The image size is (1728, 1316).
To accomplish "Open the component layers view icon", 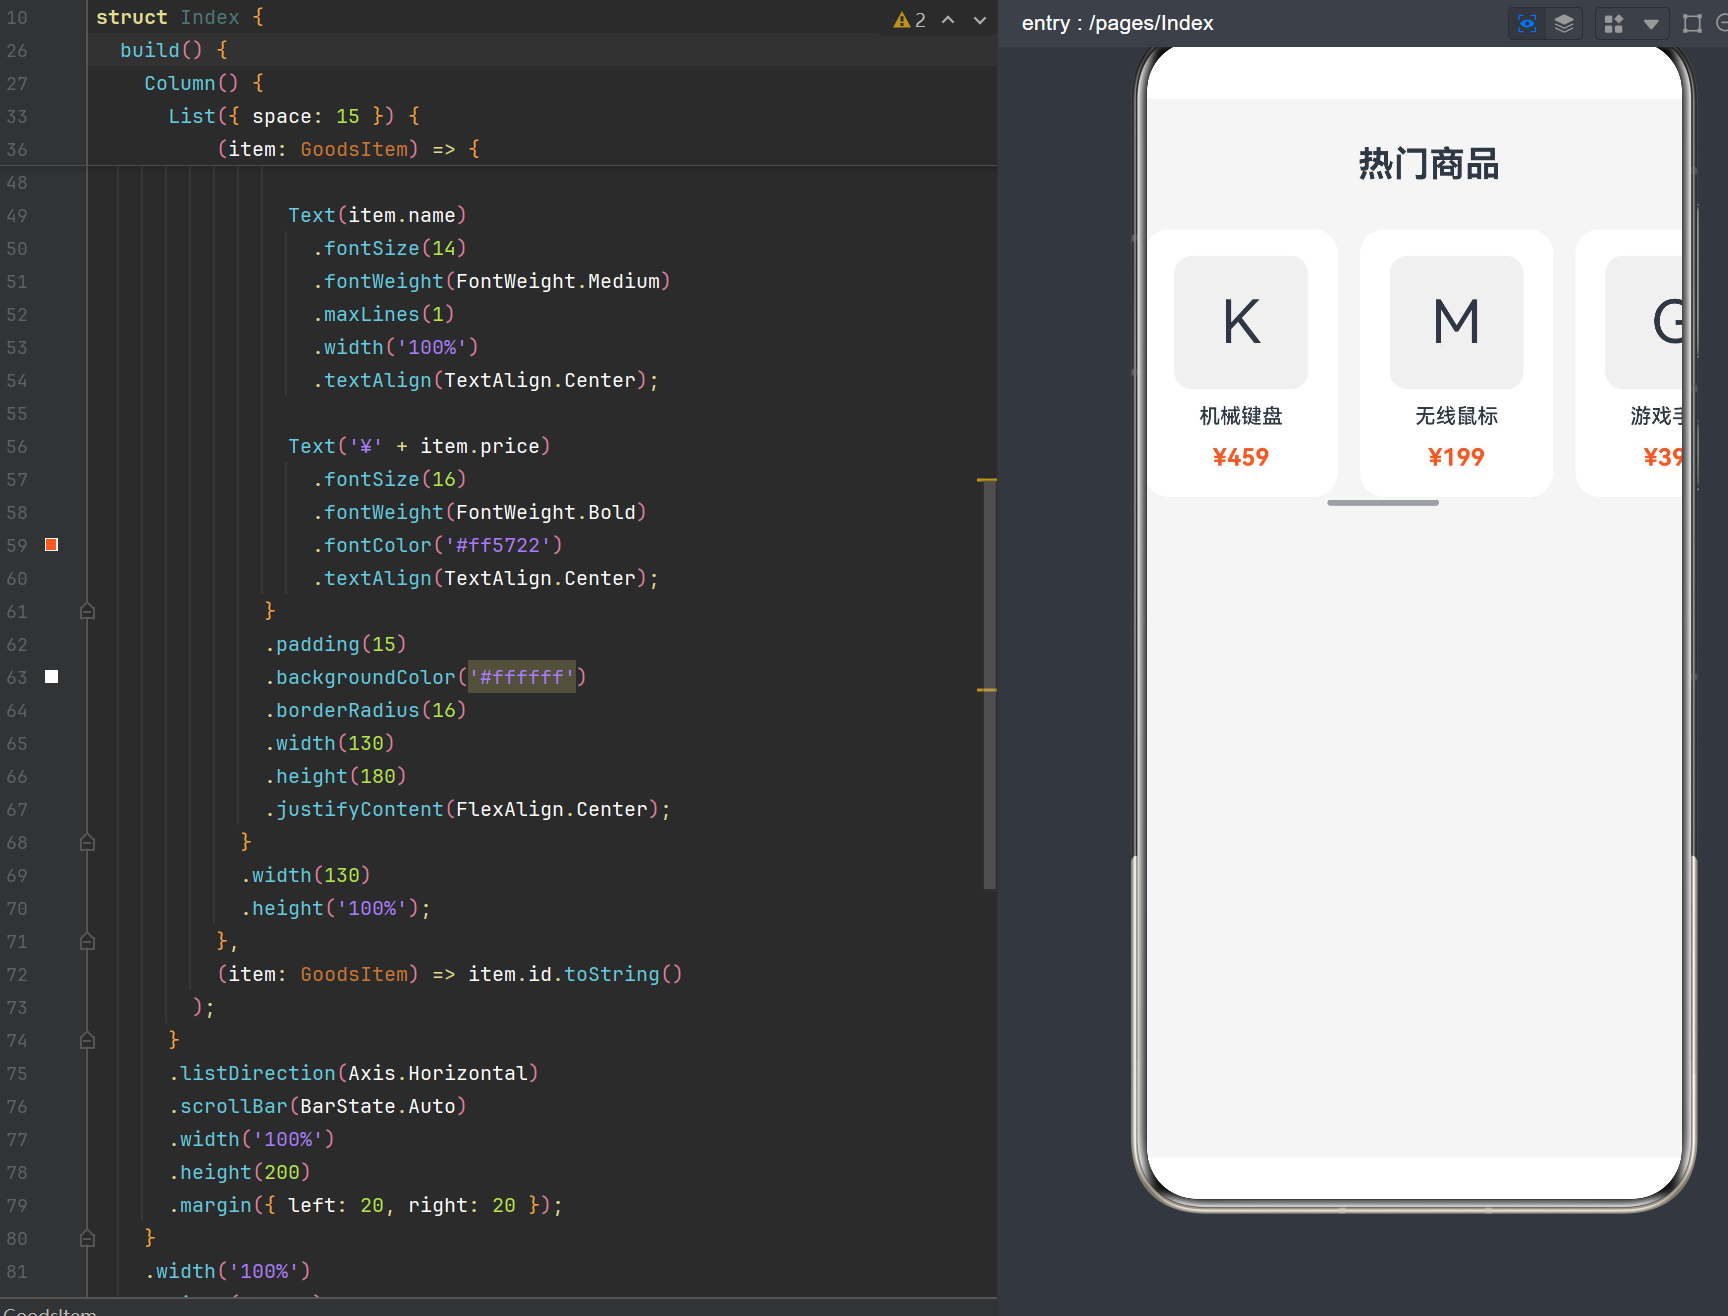I will tap(1564, 24).
